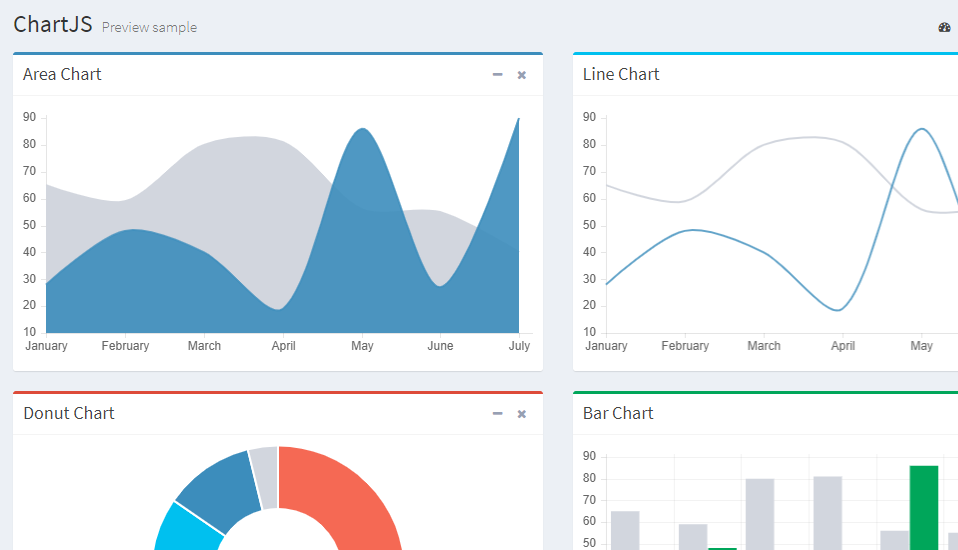The height and width of the screenshot is (550, 958).
Task: Click the dashboard icon in the page header
Action: click(945, 27)
